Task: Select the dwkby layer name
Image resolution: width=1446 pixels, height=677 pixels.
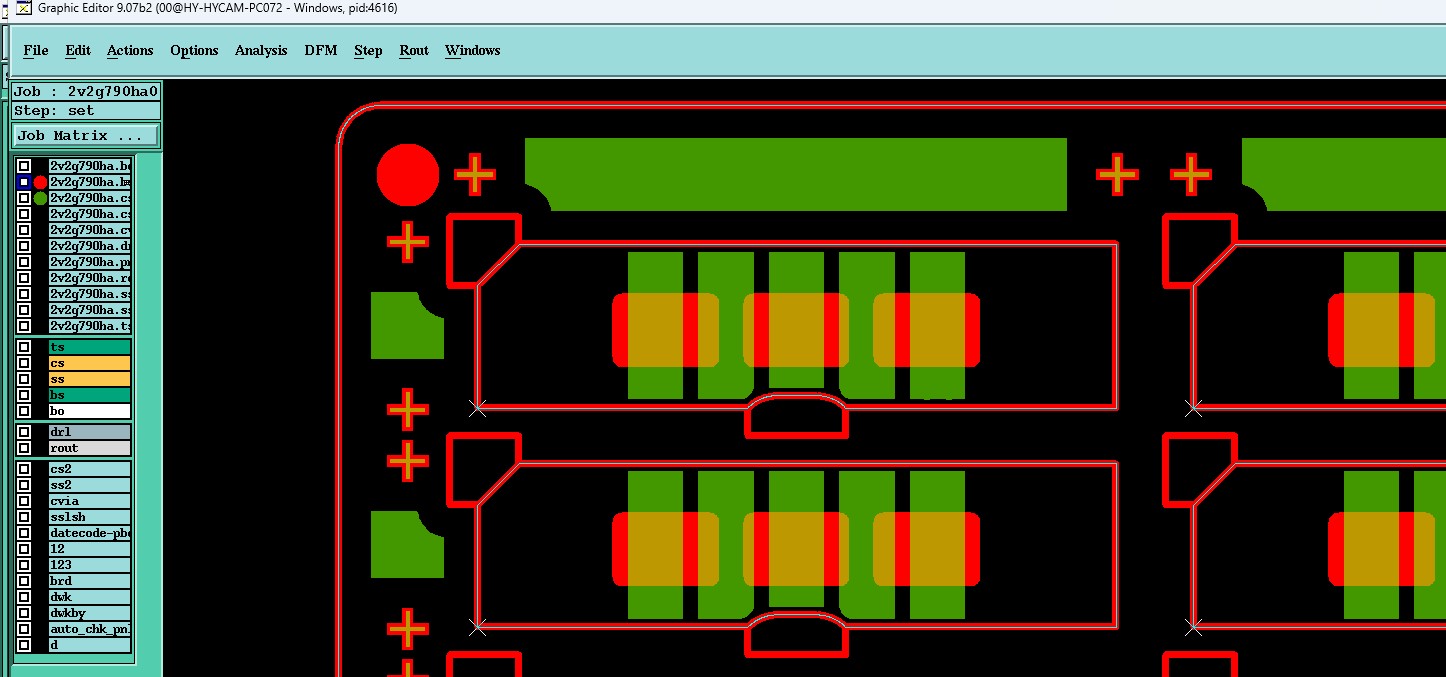Action: (89, 613)
